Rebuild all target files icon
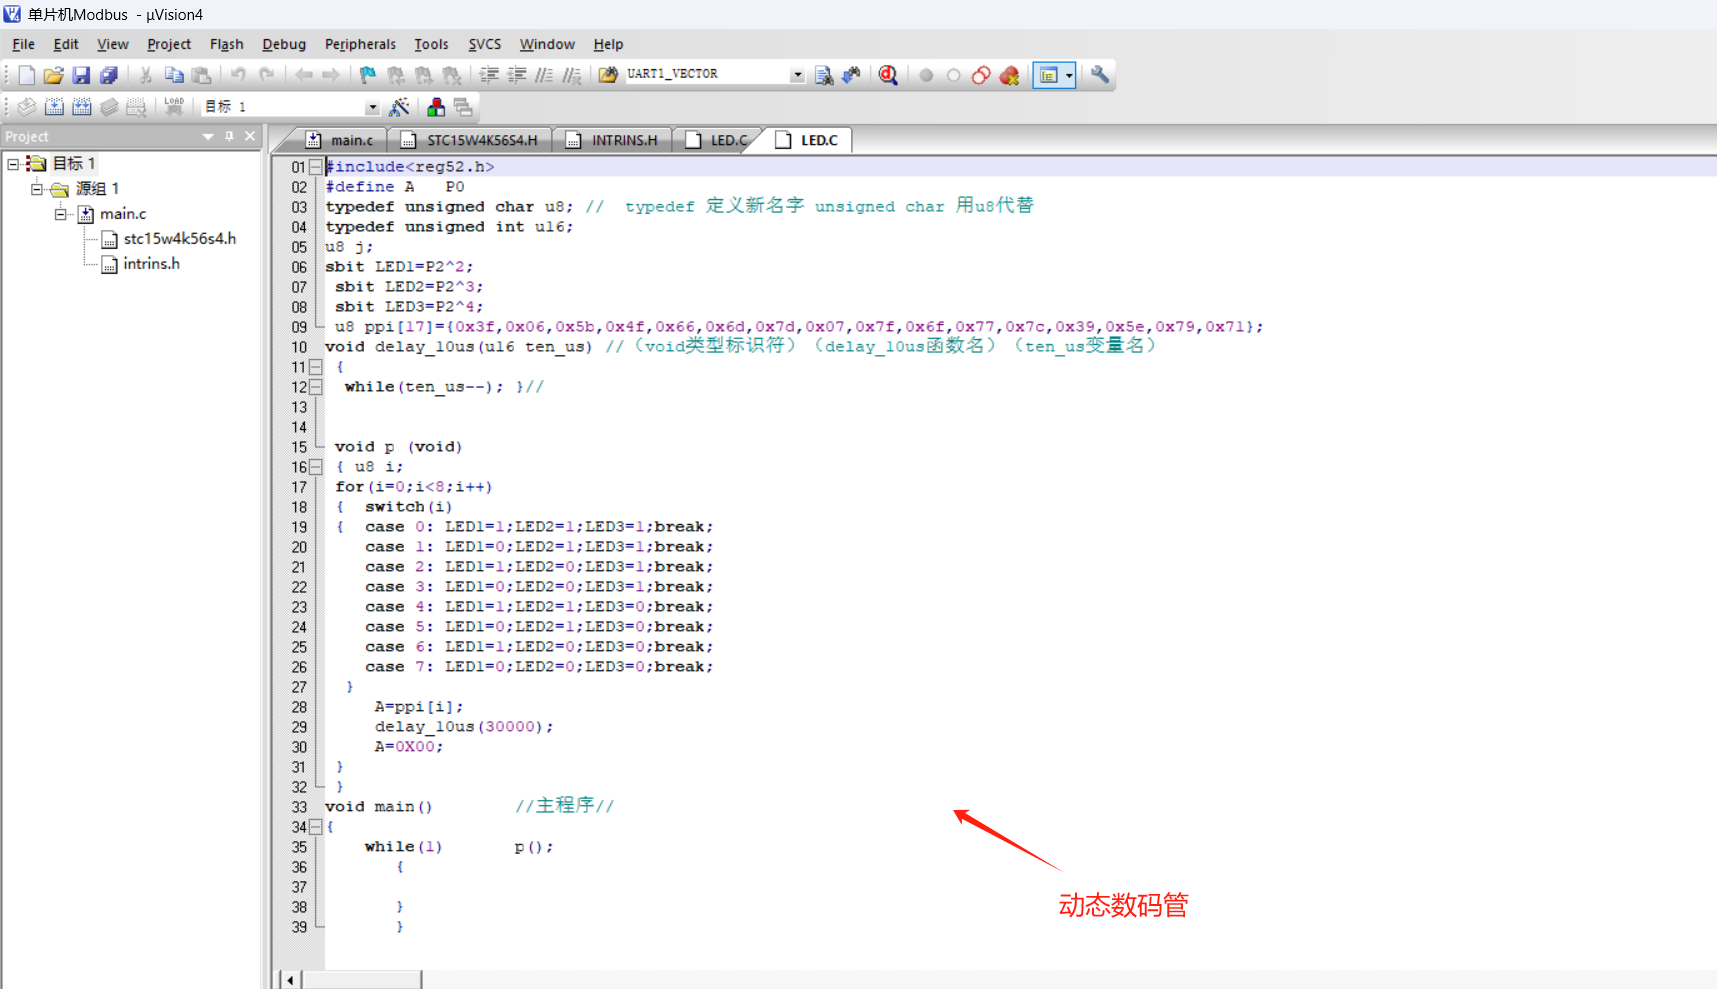 tap(82, 107)
